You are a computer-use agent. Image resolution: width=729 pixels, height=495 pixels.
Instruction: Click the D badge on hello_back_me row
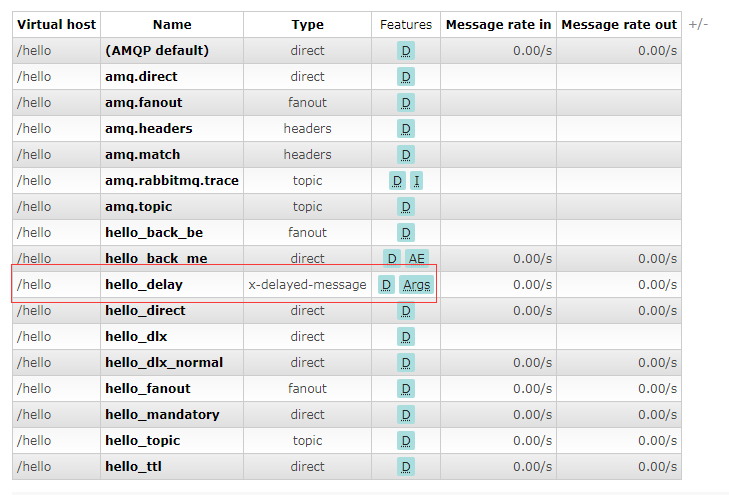tap(392, 259)
